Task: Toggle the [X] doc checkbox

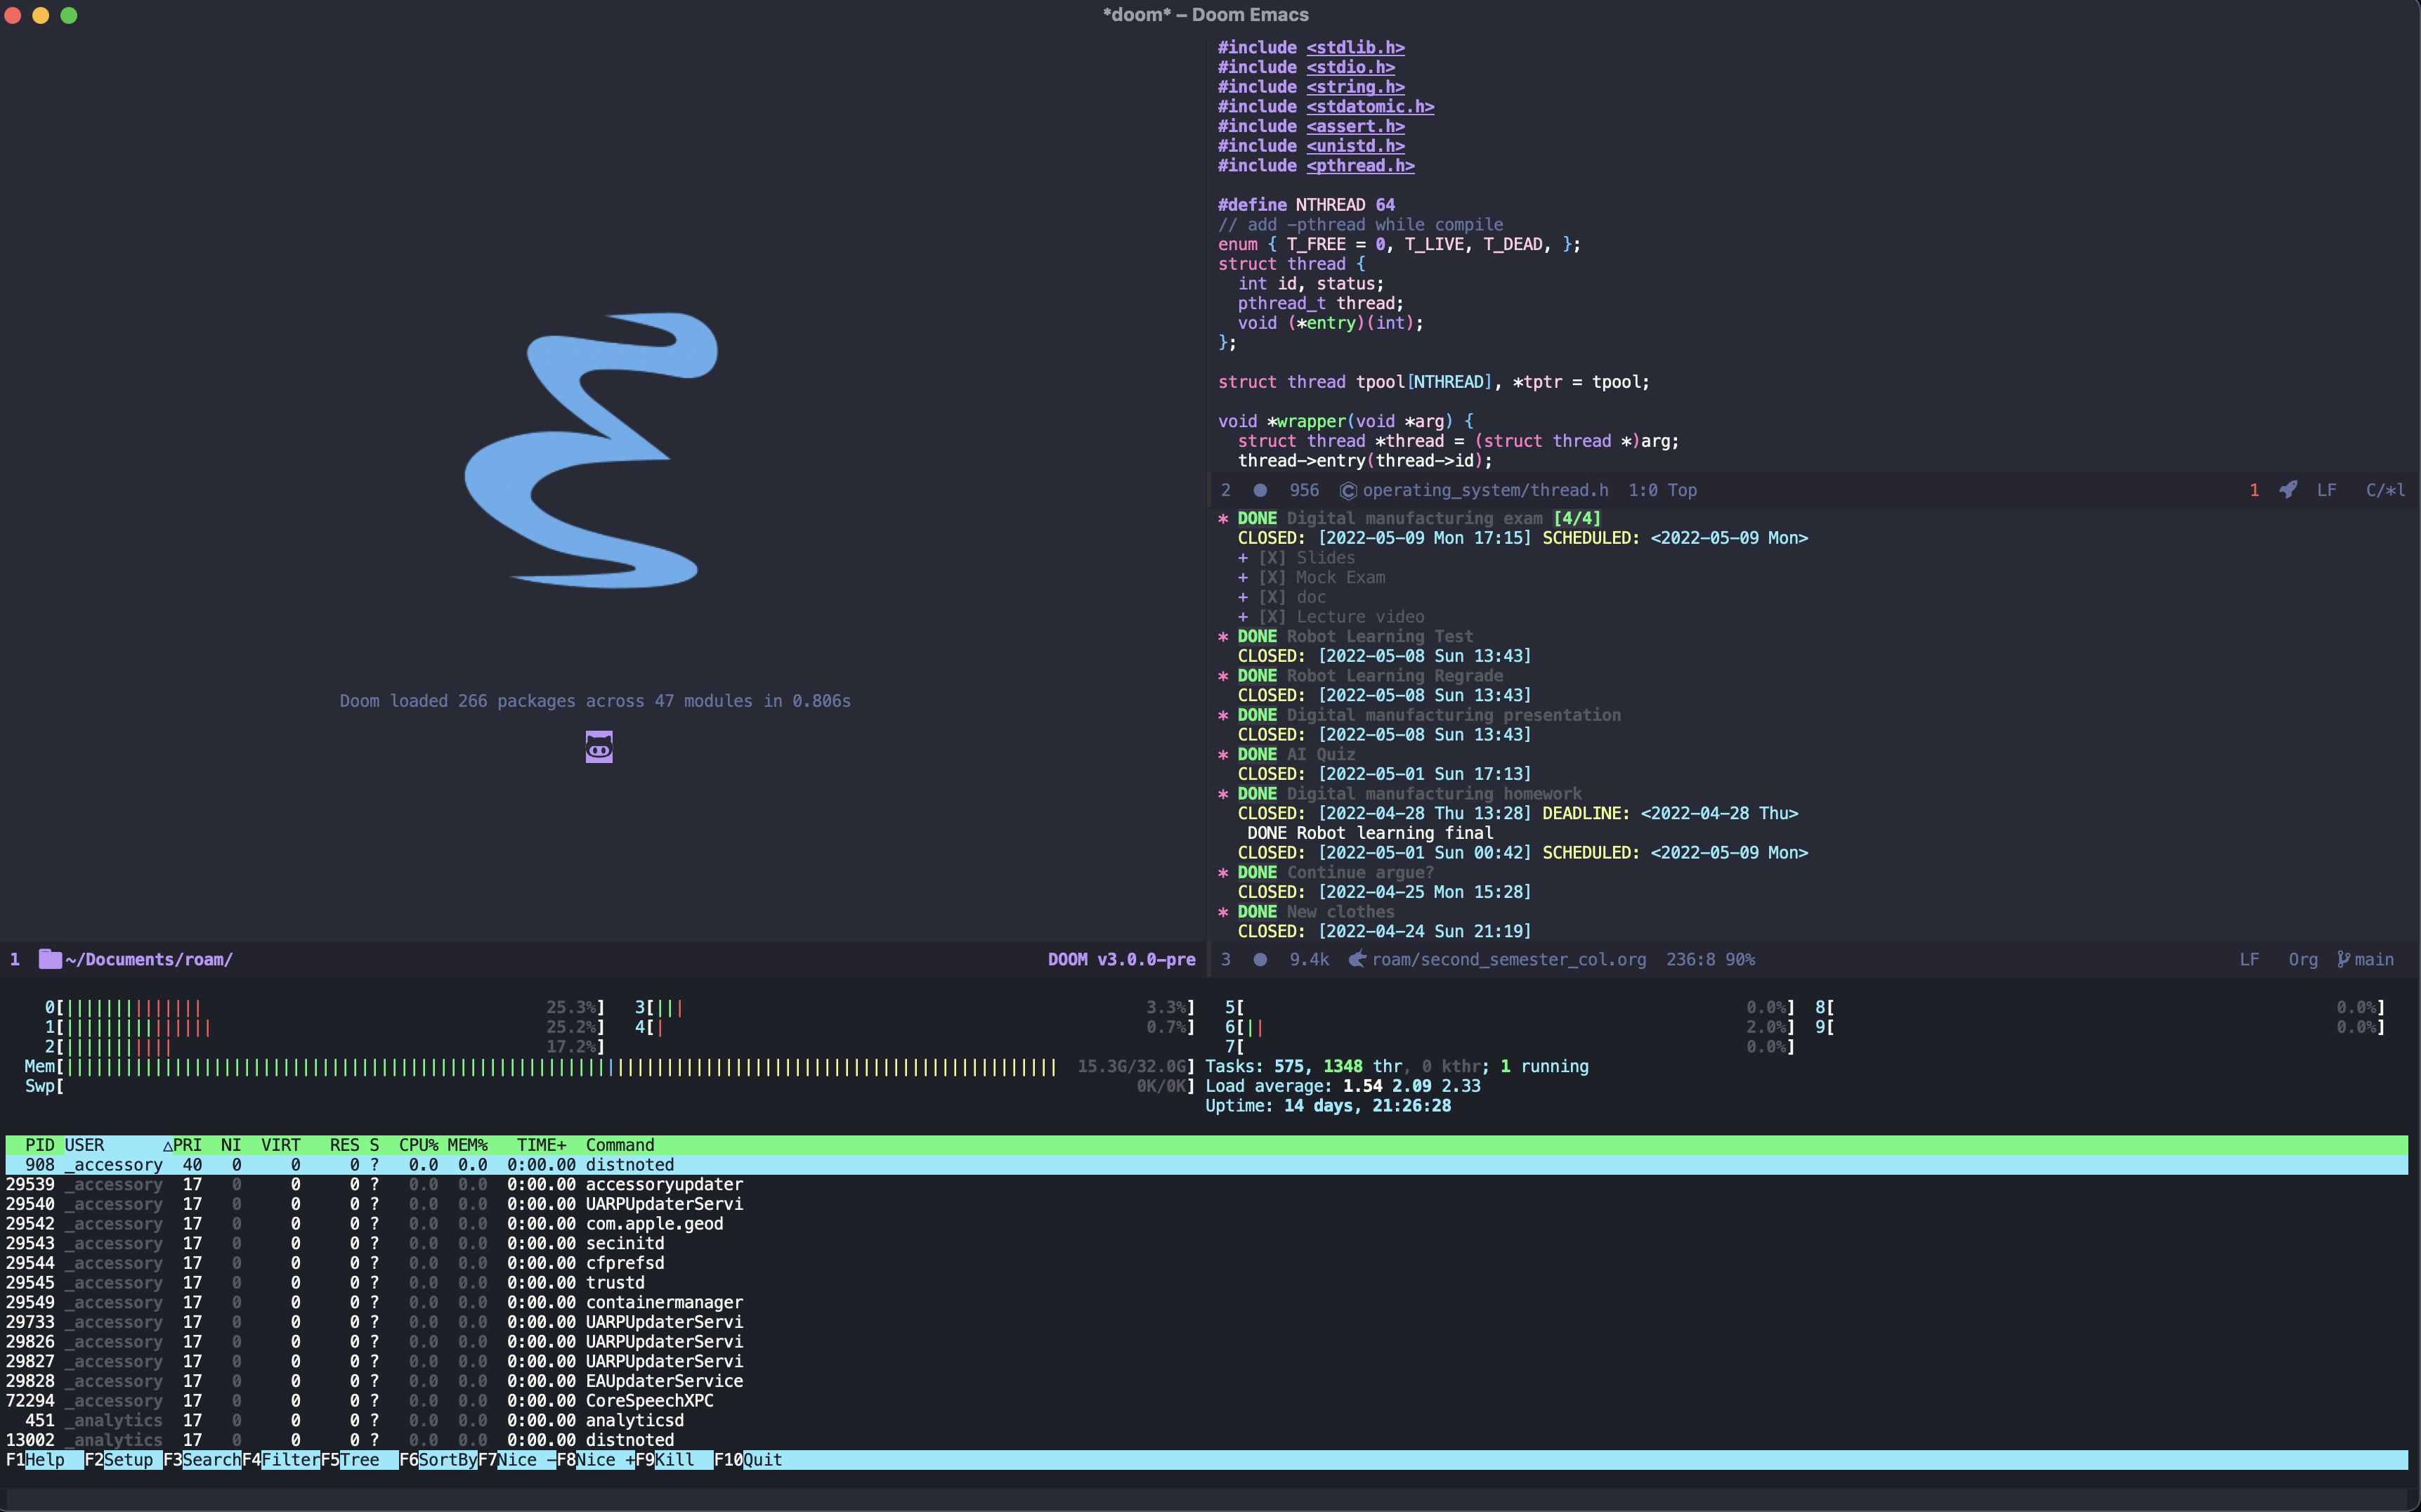Action: click(x=1272, y=597)
